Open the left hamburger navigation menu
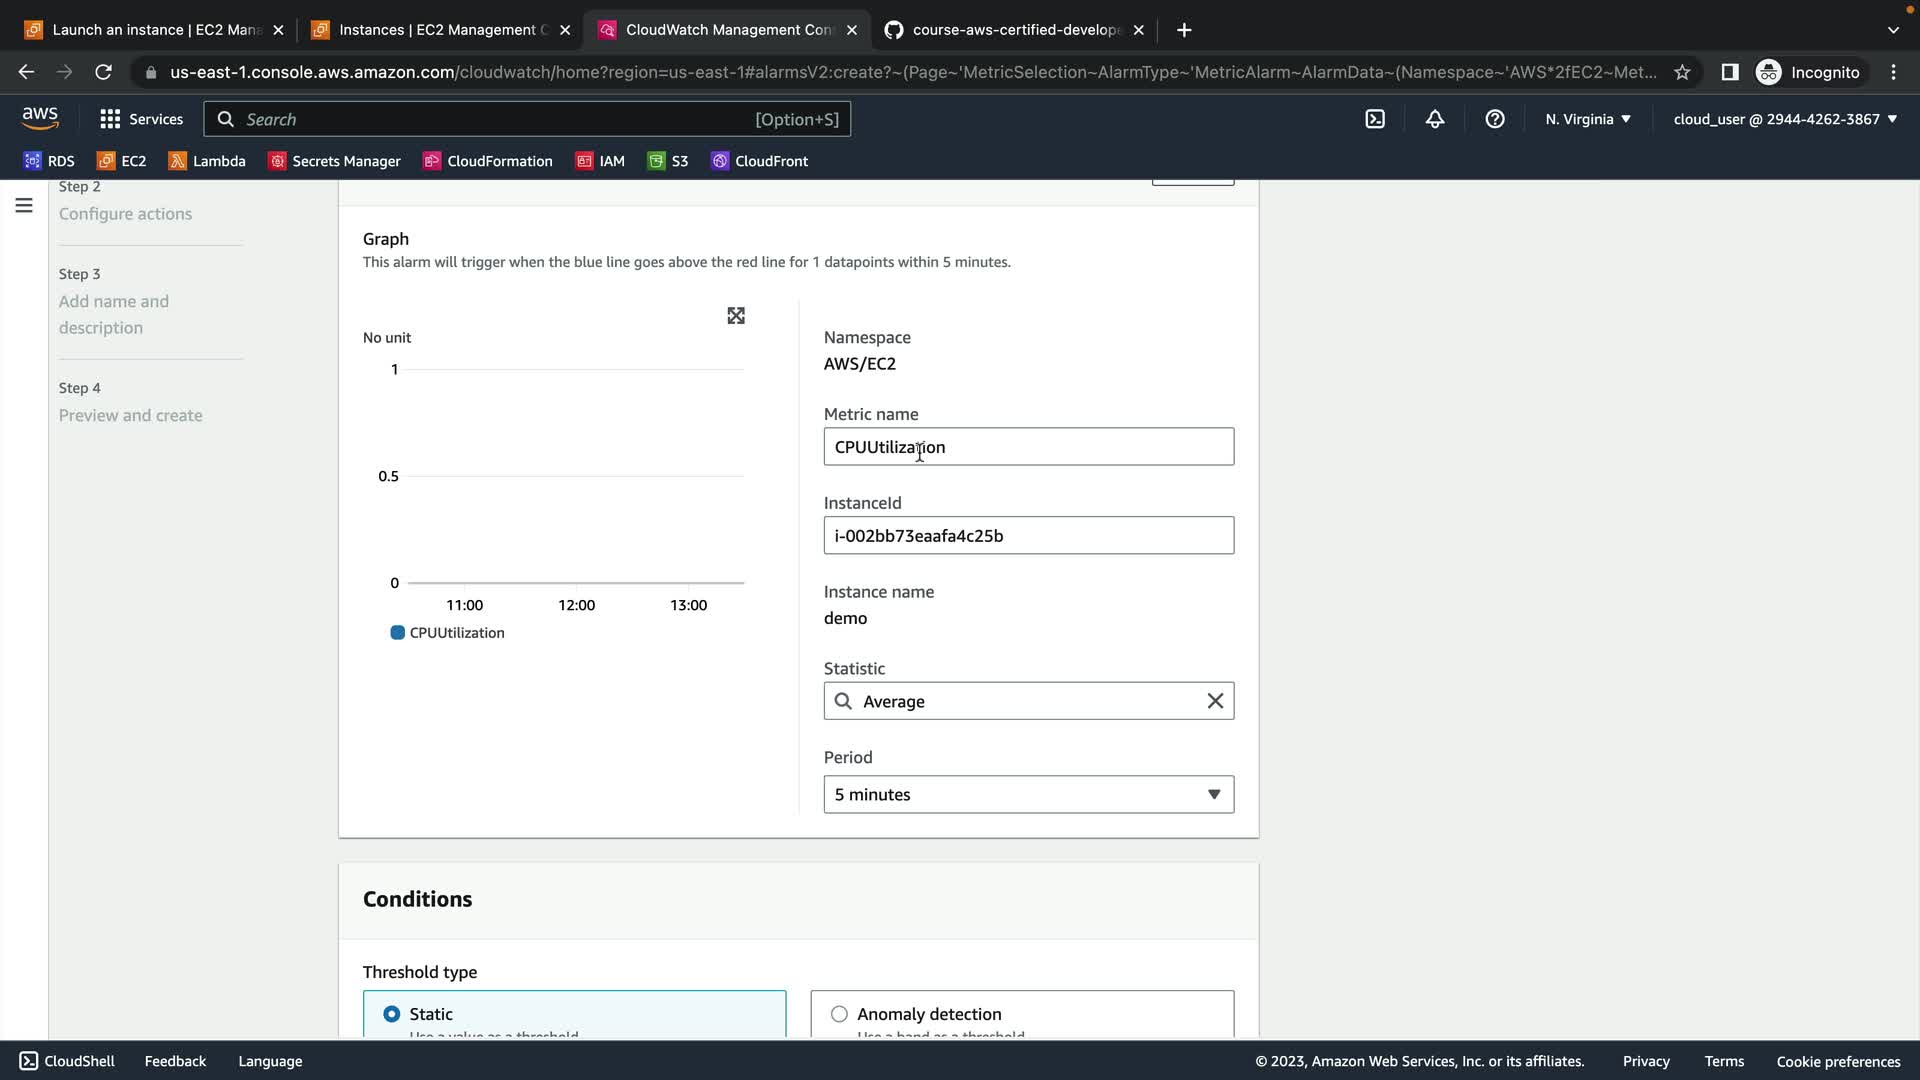The height and width of the screenshot is (1080, 1920). [x=24, y=206]
